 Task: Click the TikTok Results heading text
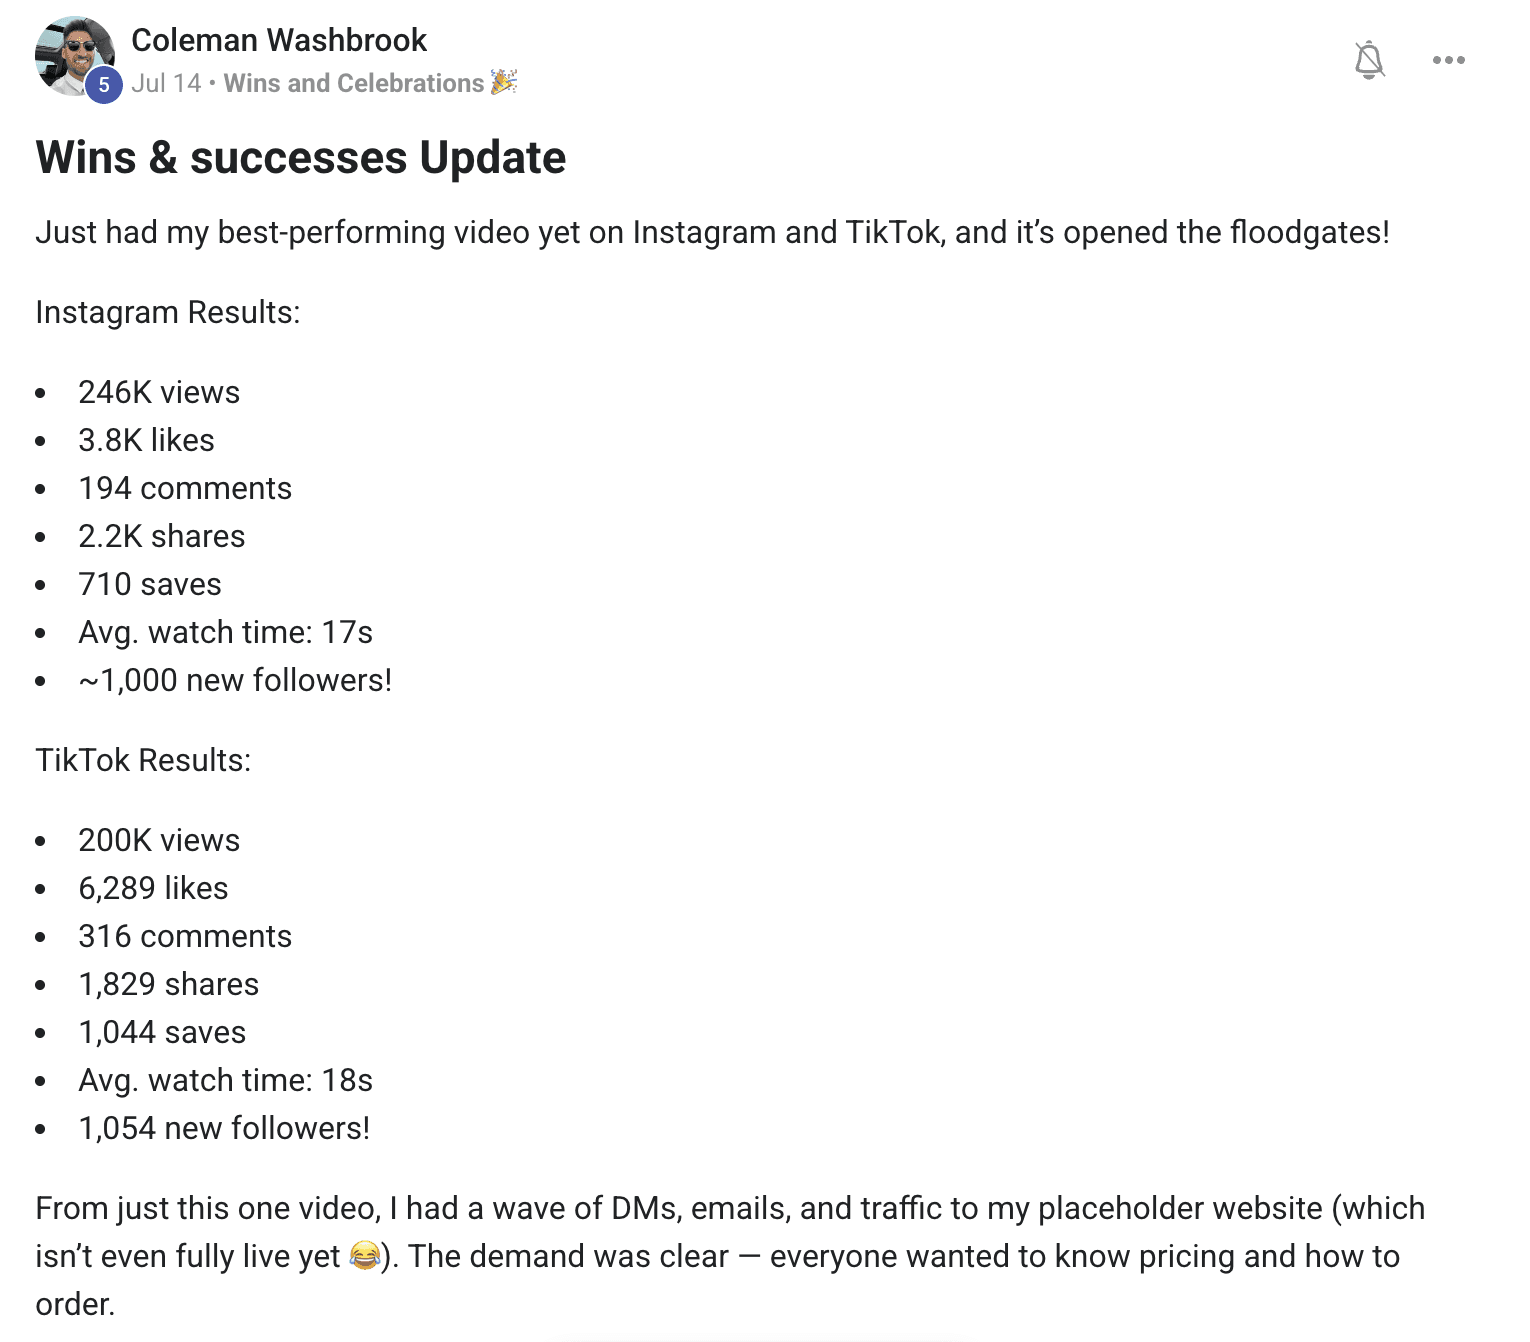click(143, 760)
